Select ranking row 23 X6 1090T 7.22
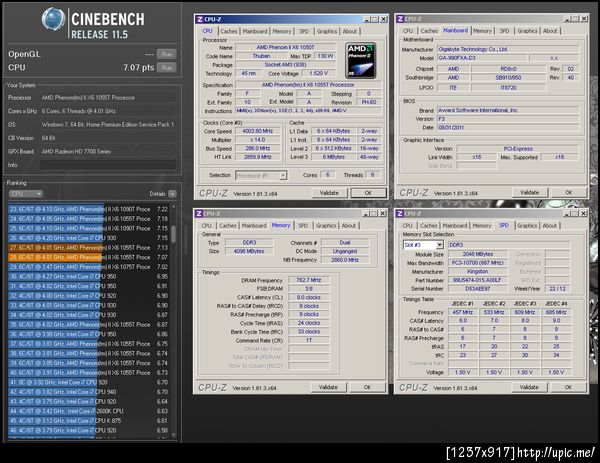This screenshot has width=600, height=463. [x=88, y=209]
